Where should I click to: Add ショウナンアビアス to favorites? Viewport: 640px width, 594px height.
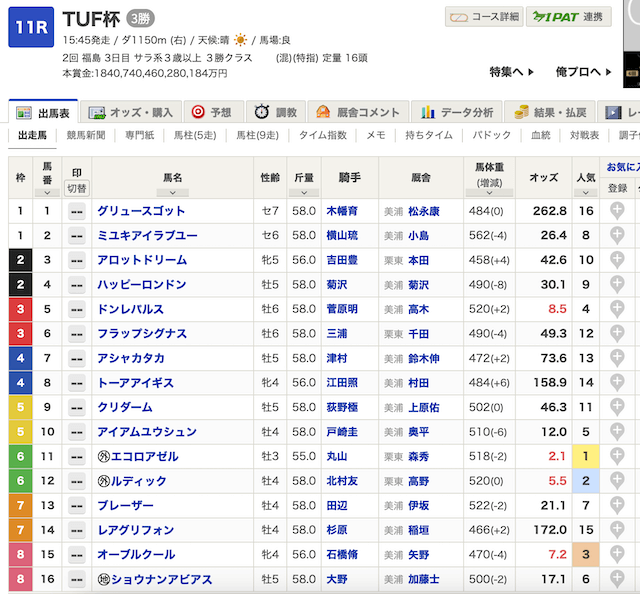click(617, 579)
